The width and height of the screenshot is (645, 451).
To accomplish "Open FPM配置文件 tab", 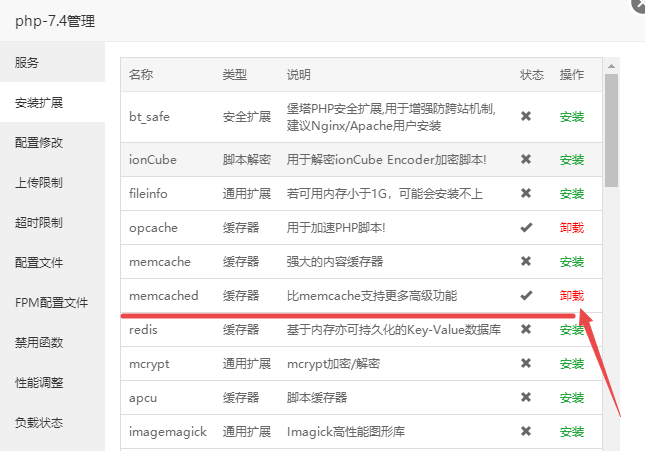I will [52, 302].
